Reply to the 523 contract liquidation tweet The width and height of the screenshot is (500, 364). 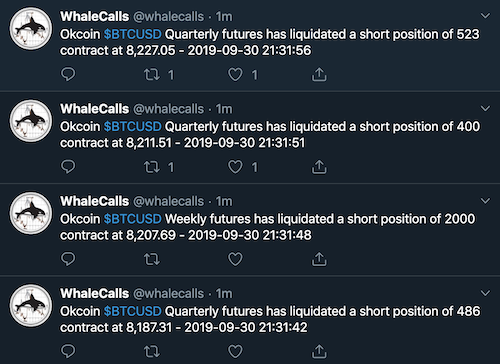(68, 74)
